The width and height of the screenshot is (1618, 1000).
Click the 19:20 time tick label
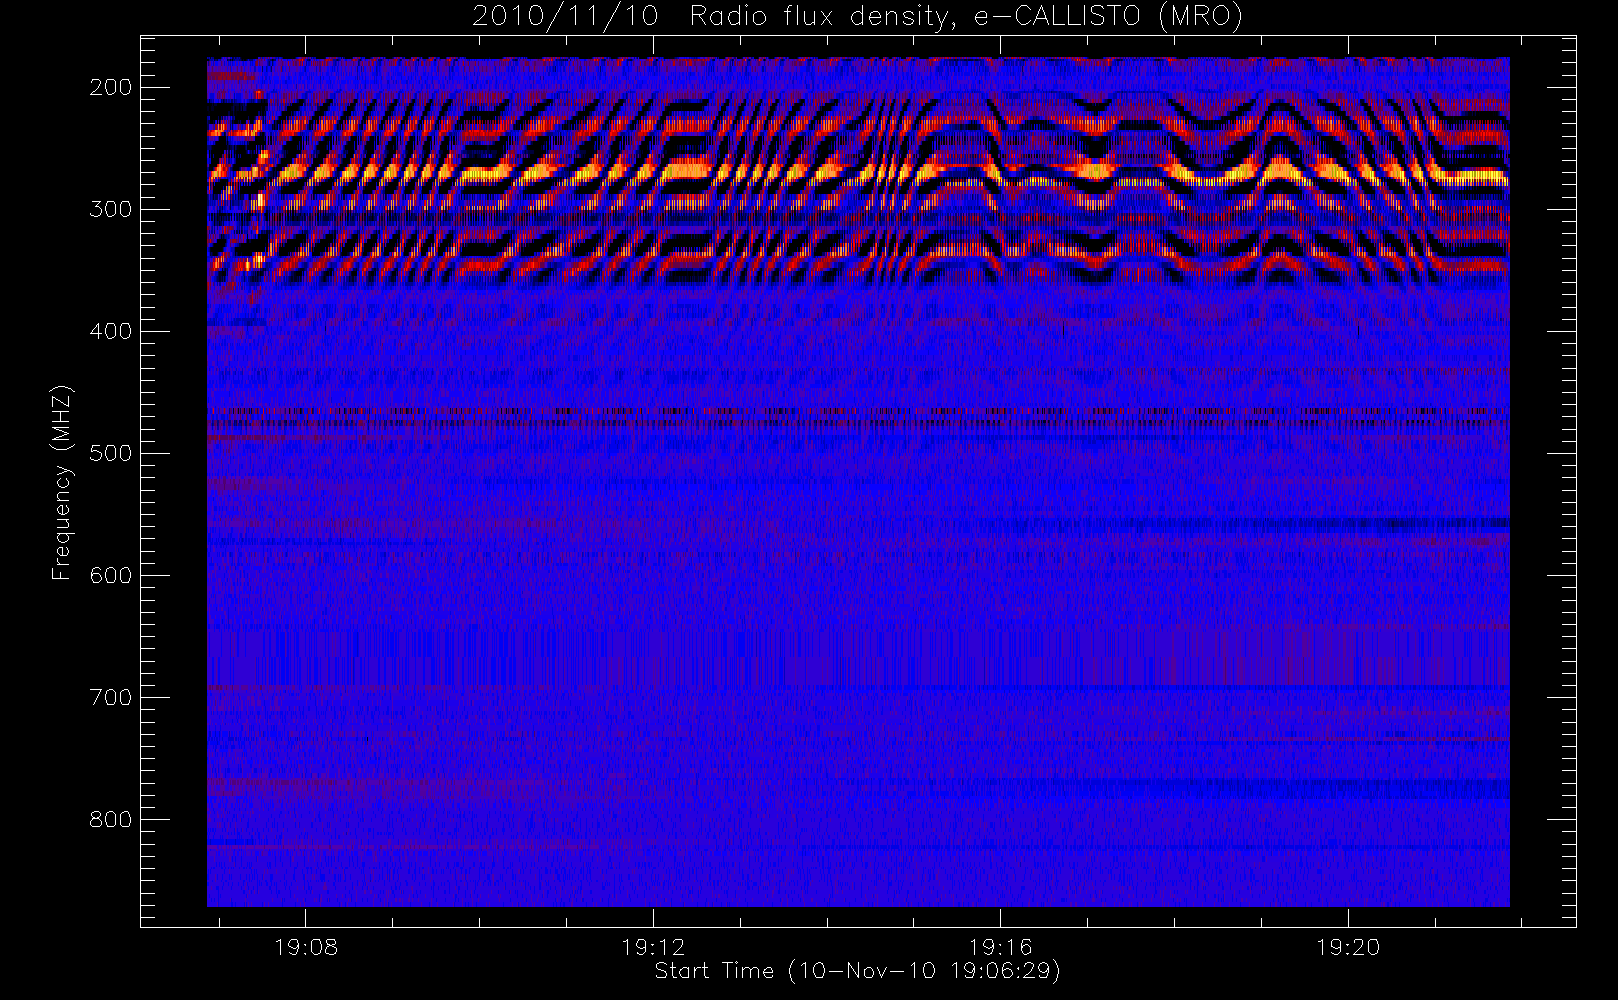coord(1348,947)
